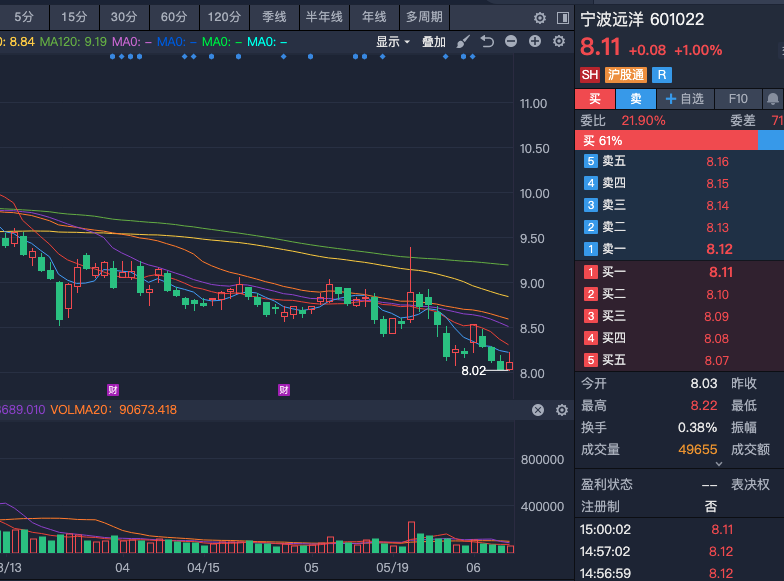784x581 pixels.
Task: Switch to the 30分 period tab
Action: (x=124, y=17)
